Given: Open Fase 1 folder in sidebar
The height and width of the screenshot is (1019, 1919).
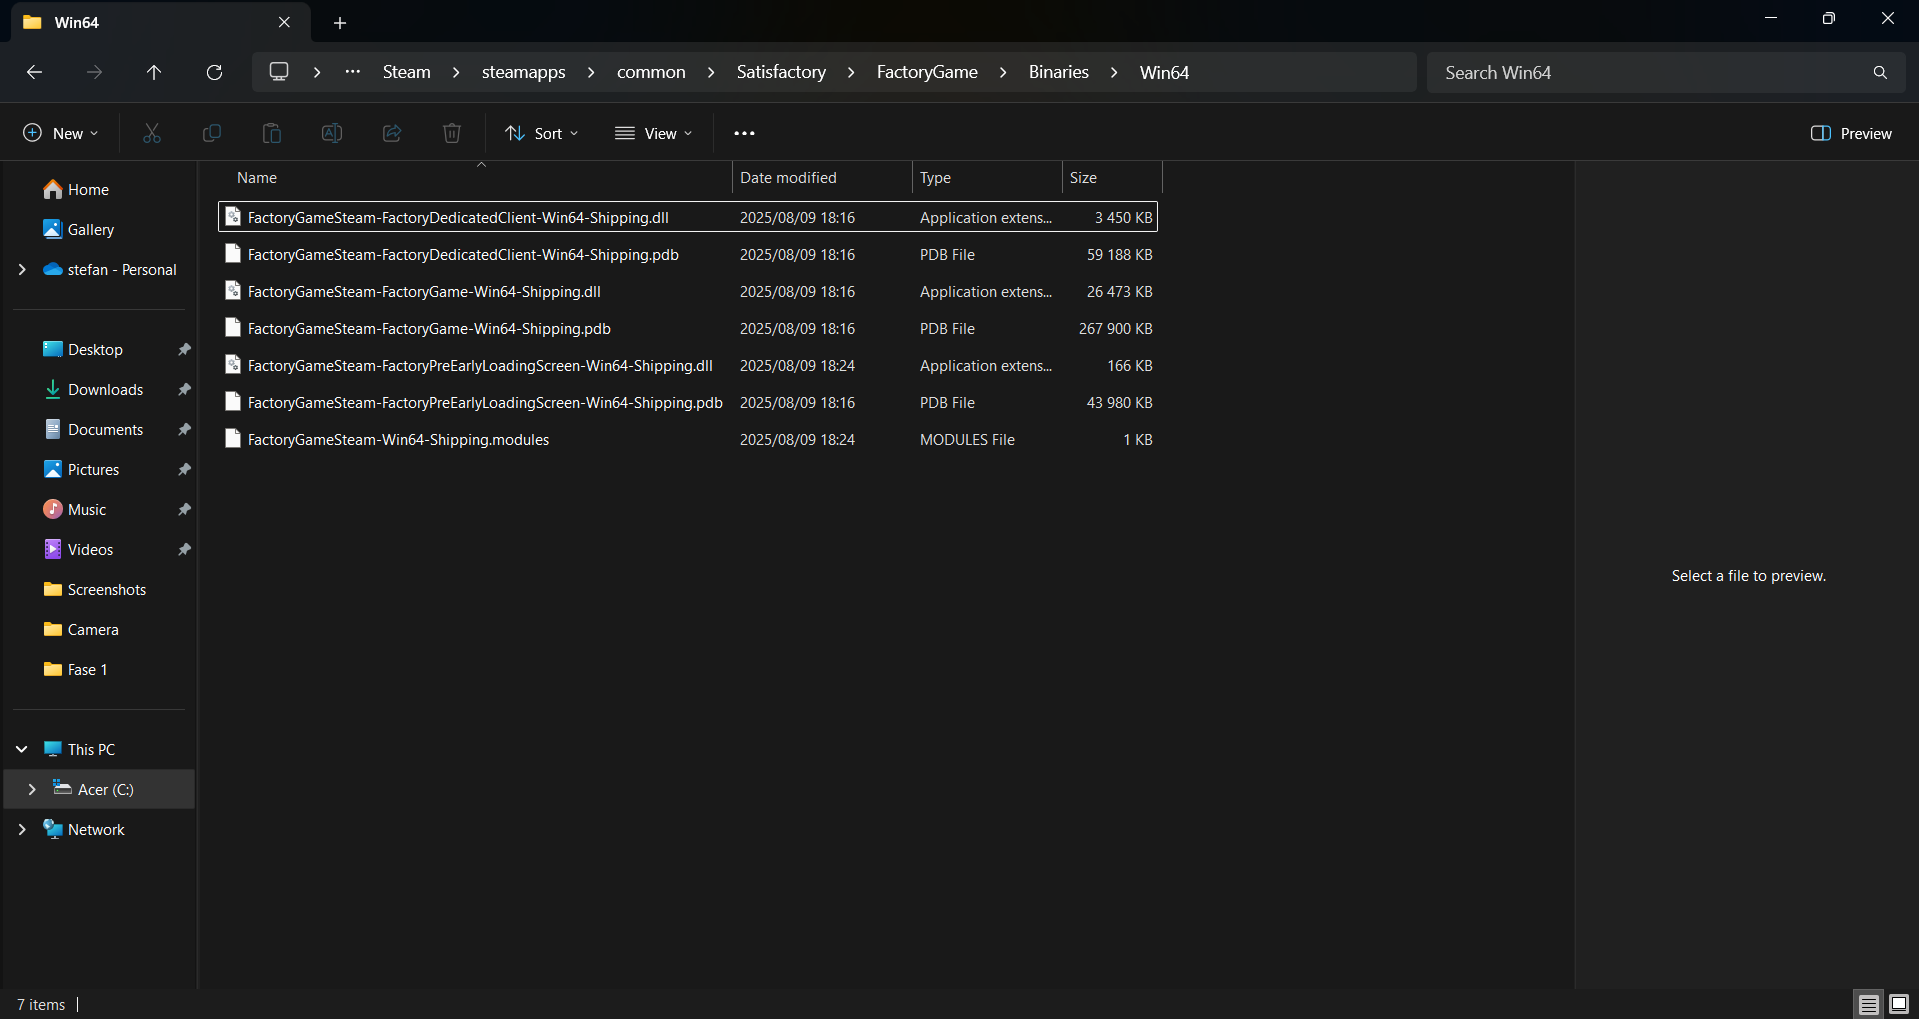Looking at the screenshot, I should (x=76, y=670).
